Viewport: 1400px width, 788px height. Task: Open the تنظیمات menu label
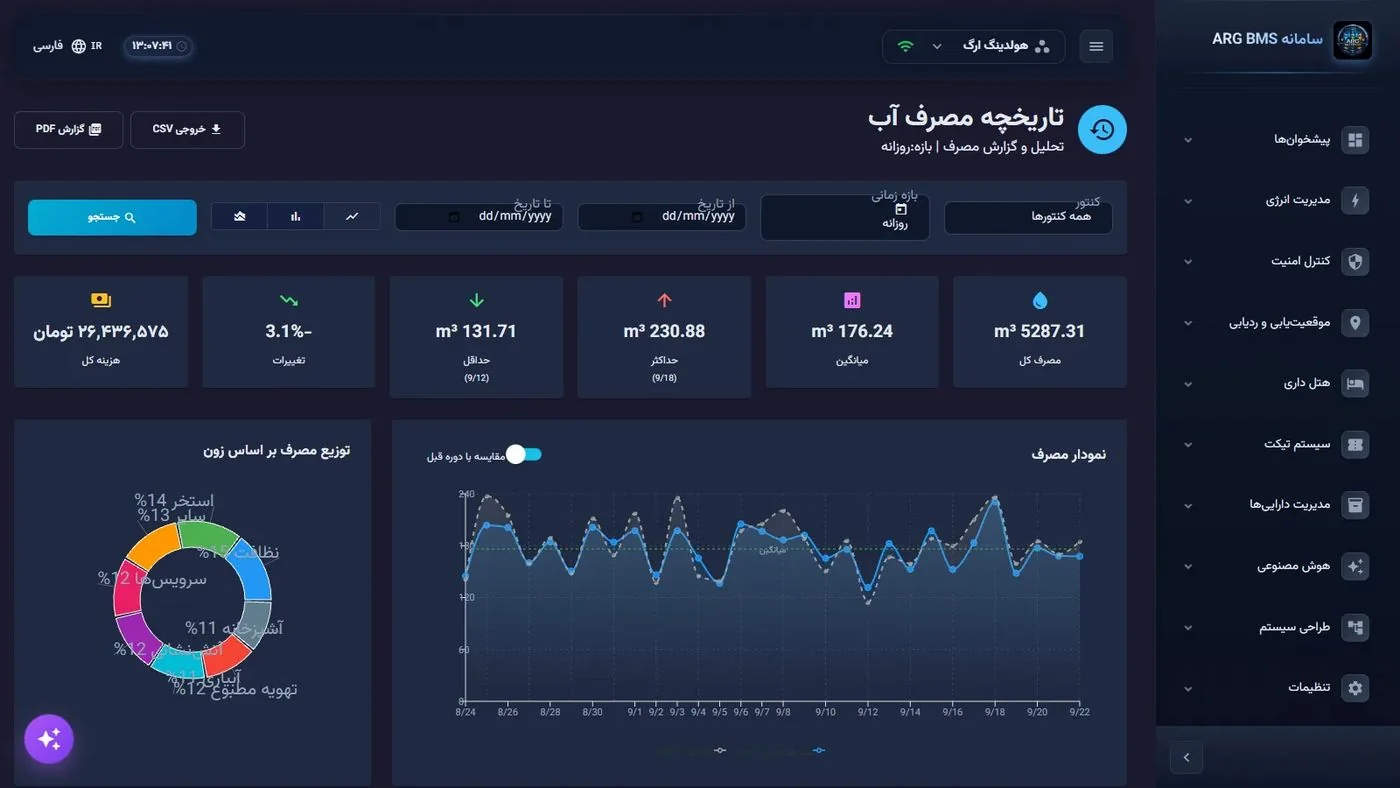click(1310, 688)
